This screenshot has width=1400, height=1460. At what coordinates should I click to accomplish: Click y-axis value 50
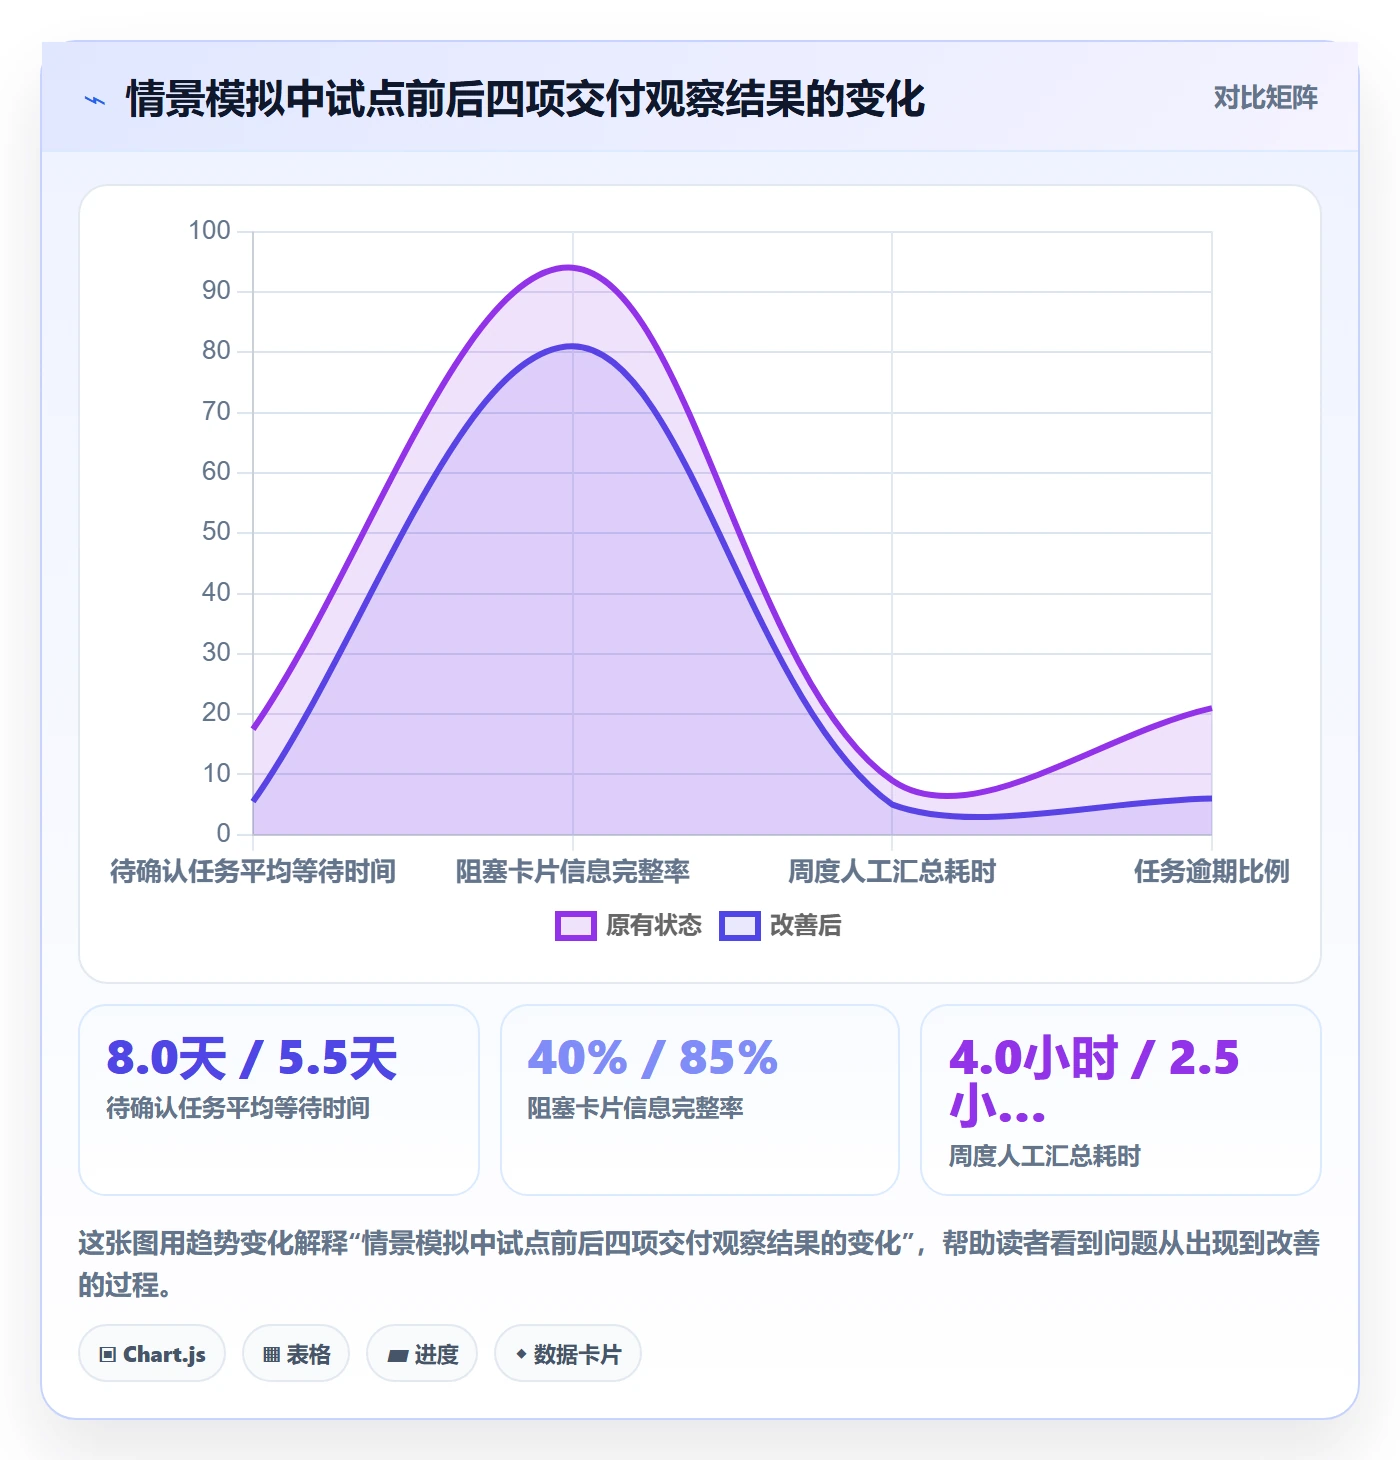tap(216, 531)
